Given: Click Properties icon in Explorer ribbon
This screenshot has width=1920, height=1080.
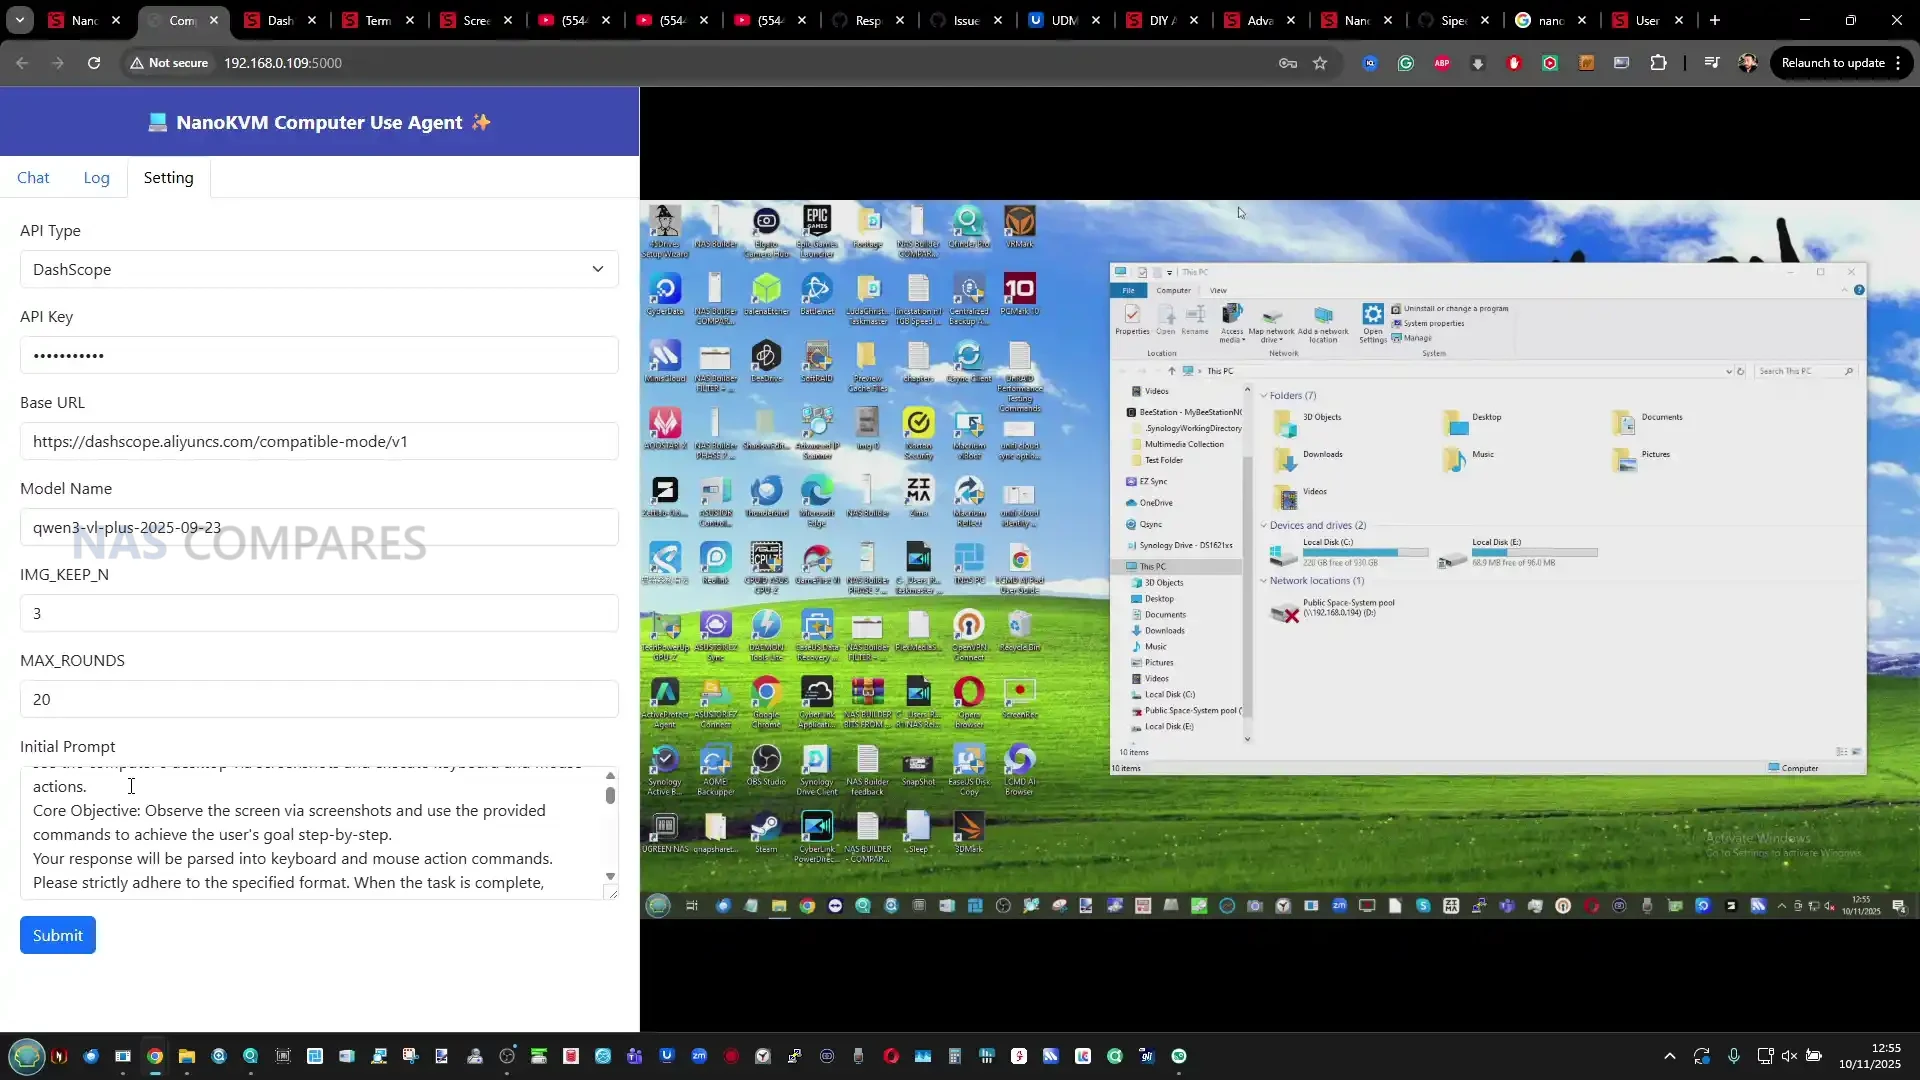Looking at the screenshot, I should click(x=1132, y=320).
